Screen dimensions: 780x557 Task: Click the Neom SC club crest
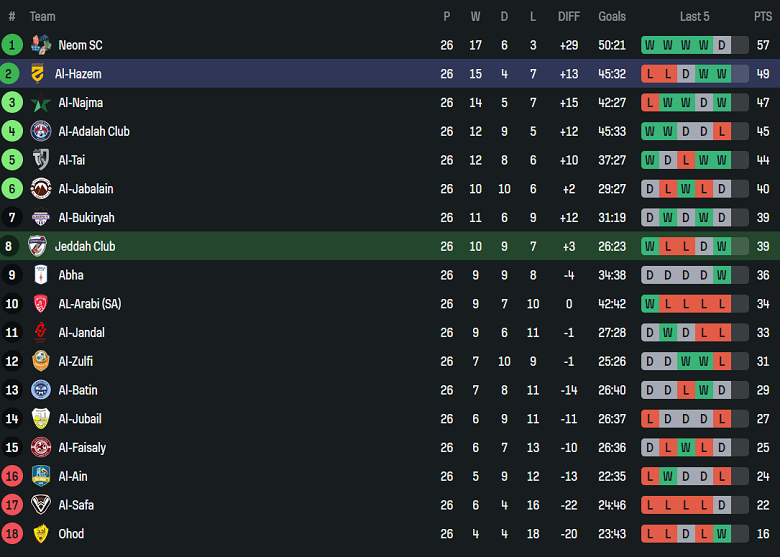point(41,45)
